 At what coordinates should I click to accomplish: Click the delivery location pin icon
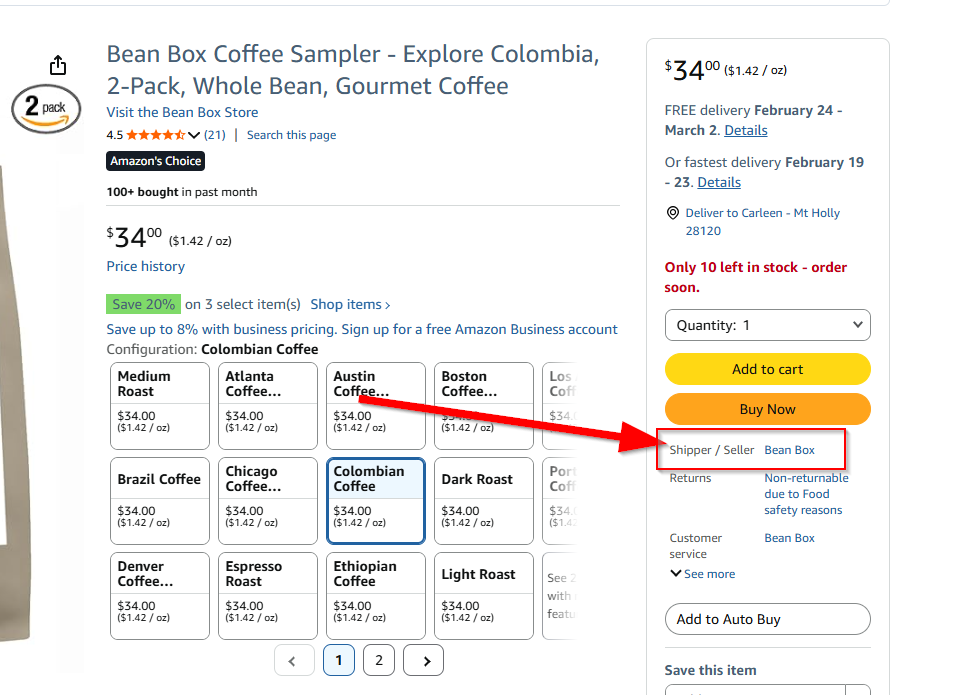coord(672,213)
